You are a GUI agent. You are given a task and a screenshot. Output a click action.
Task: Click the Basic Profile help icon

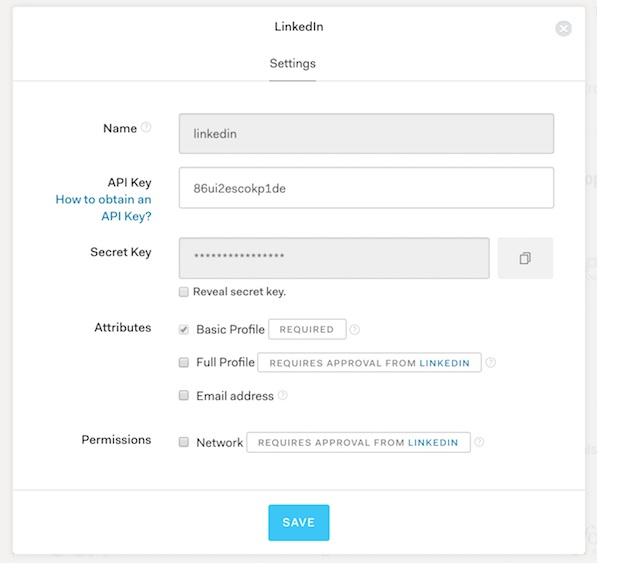(x=355, y=330)
